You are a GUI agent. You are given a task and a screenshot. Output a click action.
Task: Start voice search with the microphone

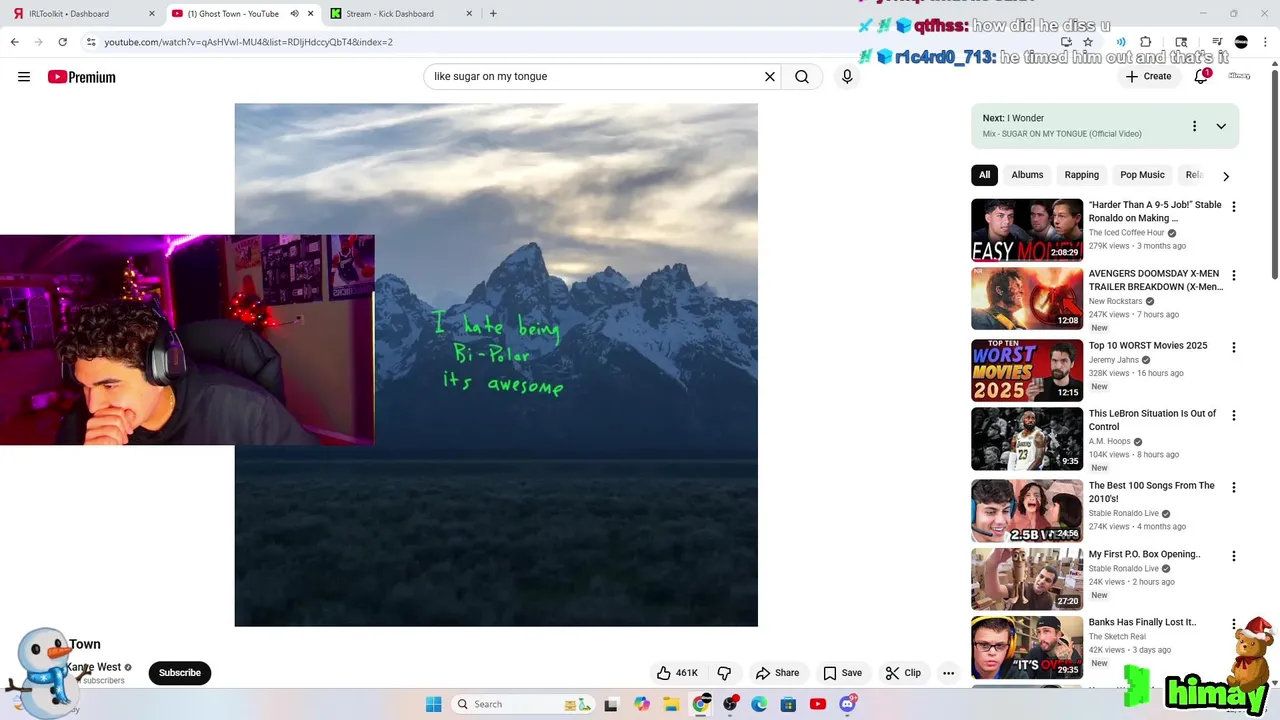pos(847,76)
